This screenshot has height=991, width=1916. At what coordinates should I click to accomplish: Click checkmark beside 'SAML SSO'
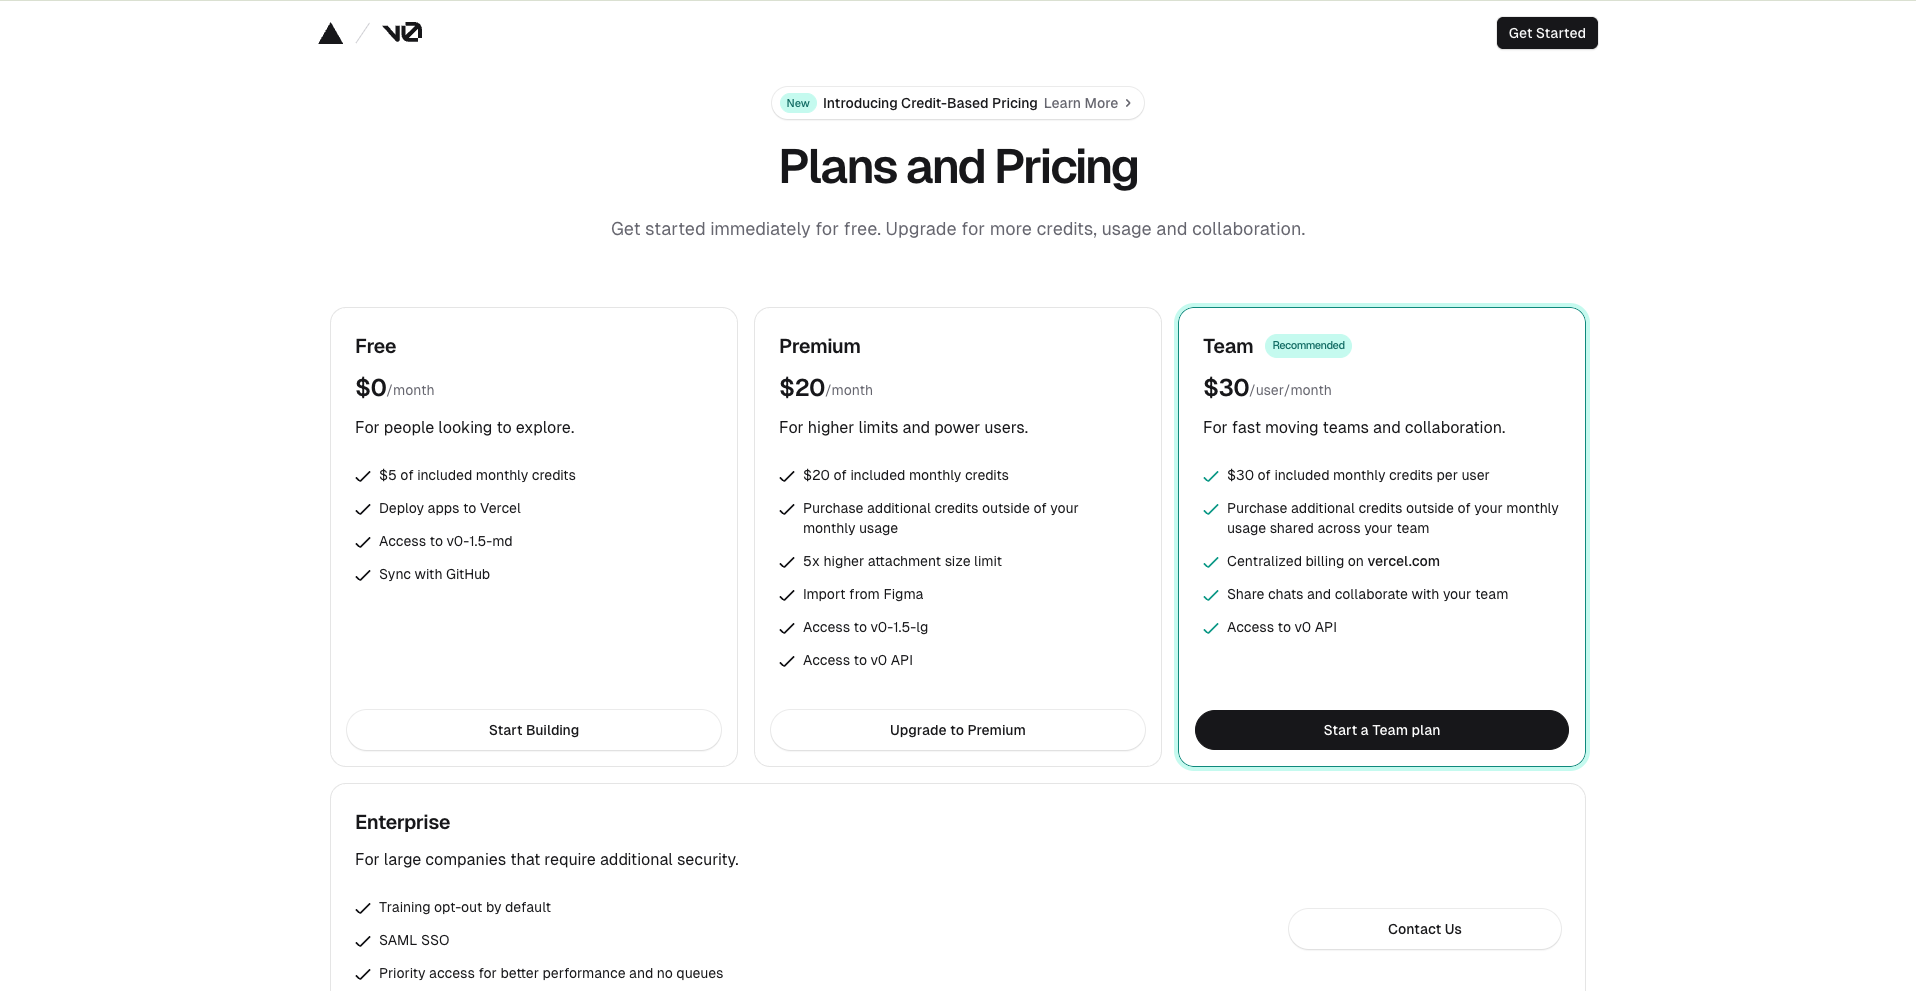point(363,941)
